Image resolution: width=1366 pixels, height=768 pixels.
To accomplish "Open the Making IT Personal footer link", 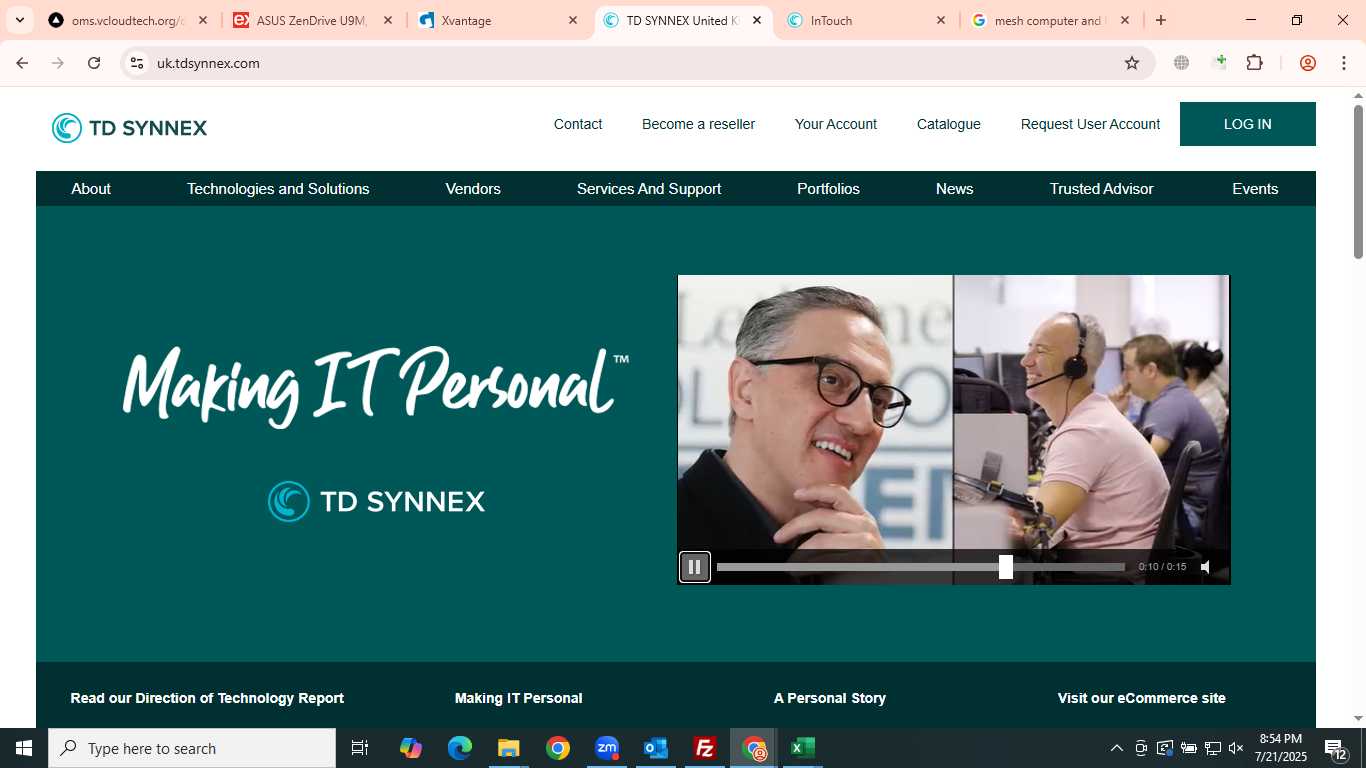I will click(518, 698).
